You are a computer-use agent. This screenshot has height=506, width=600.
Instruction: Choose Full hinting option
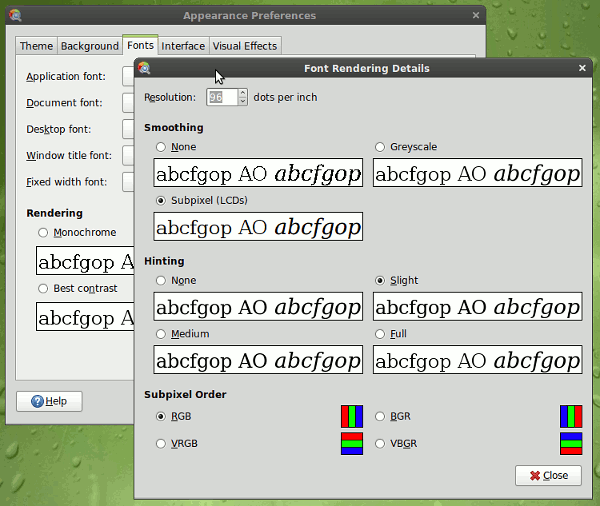point(380,334)
